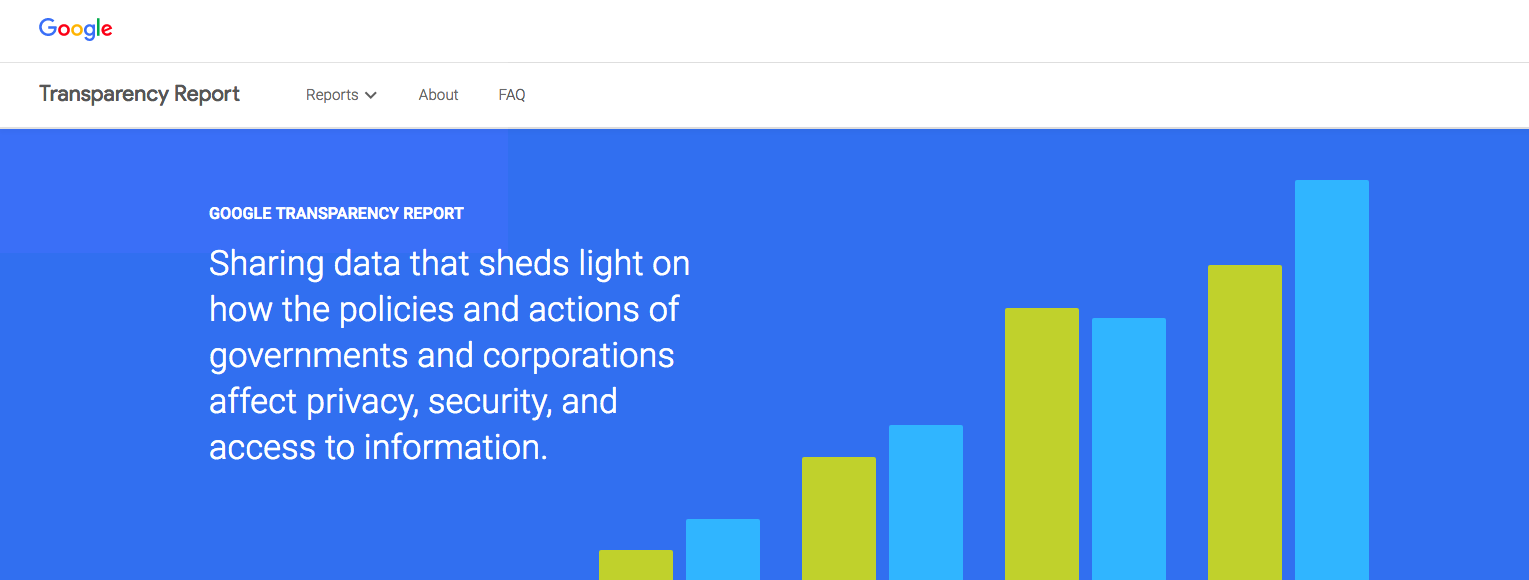This screenshot has height=580, width=1529.
Task: Open the FAQ page
Action: pos(512,95)
